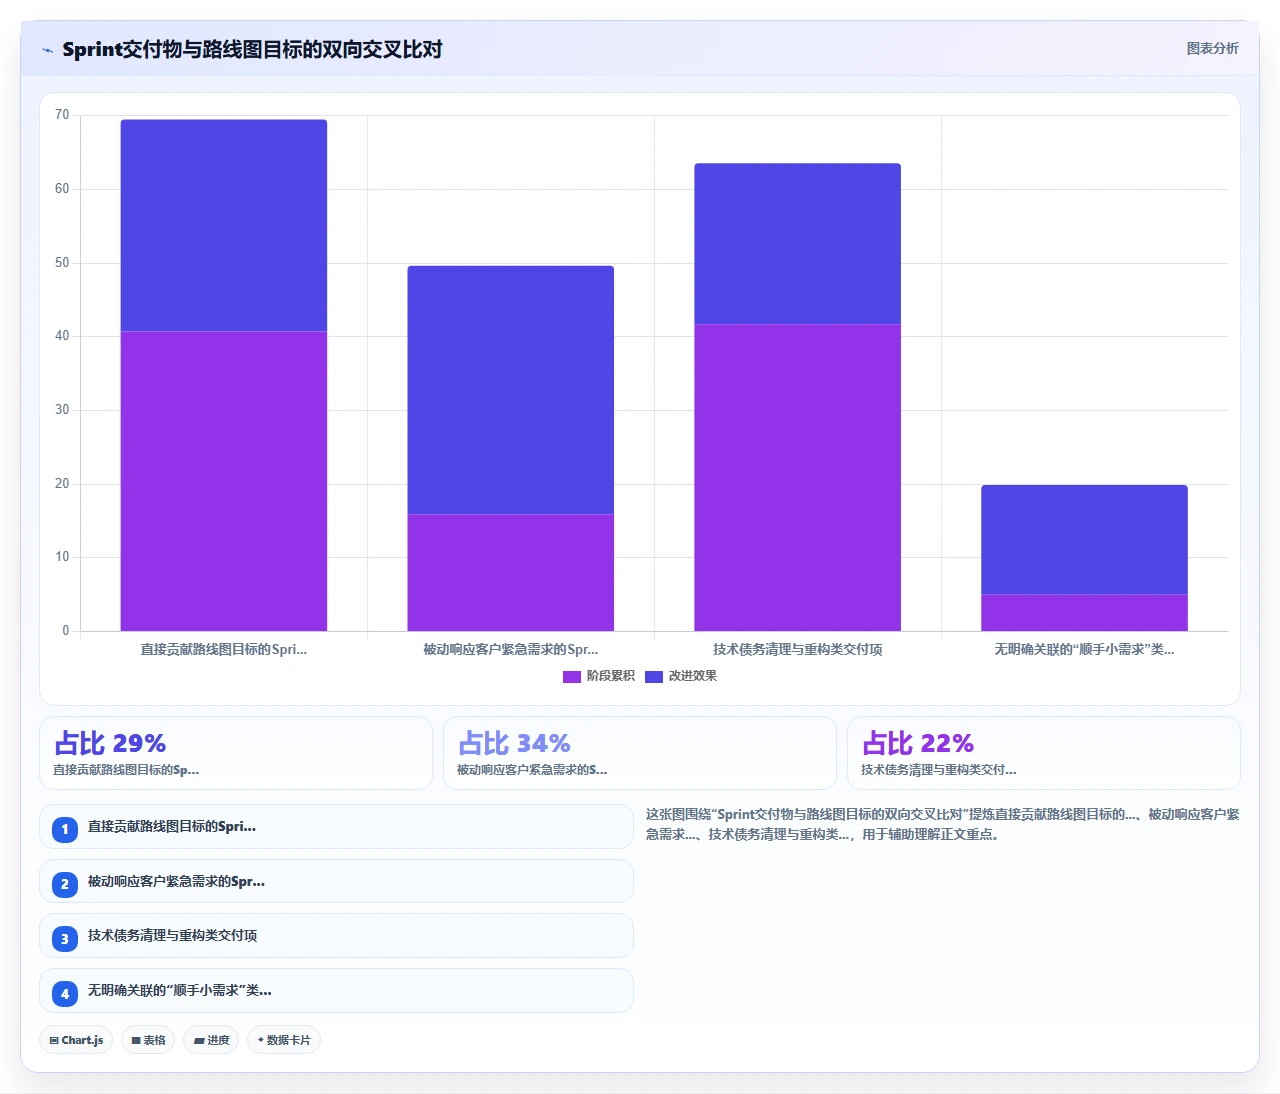Select list item 无明确关联的“顺手小需求”类
The height and width of the screenshot is (1094, 1280).
[x=336, y=990]
